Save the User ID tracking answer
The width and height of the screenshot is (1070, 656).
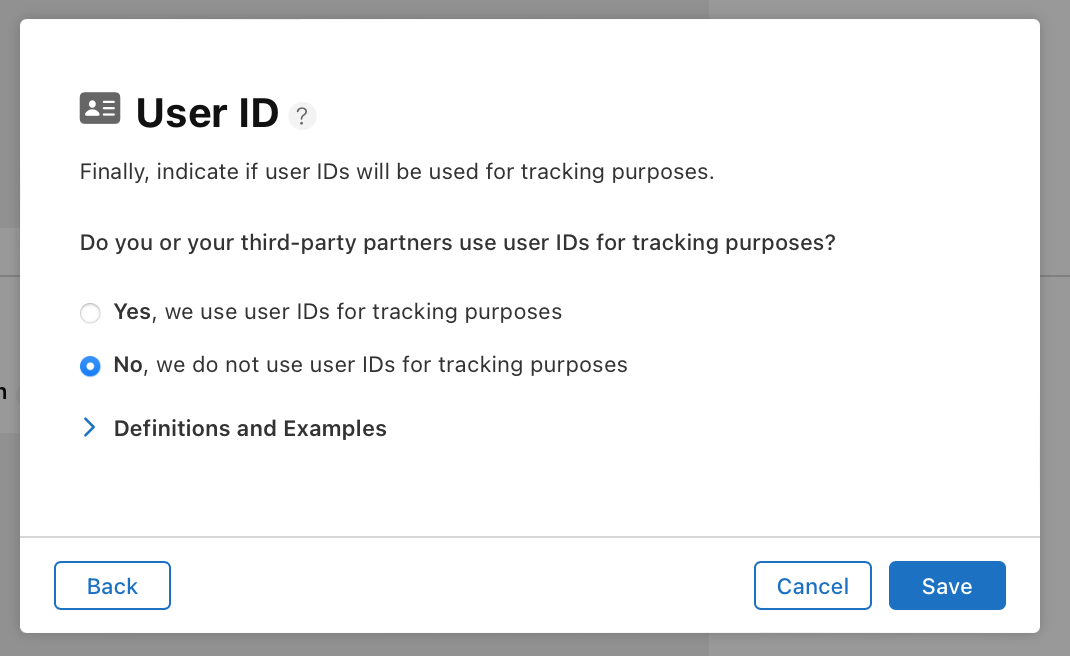pyautogui.click(x=947, y=586)
